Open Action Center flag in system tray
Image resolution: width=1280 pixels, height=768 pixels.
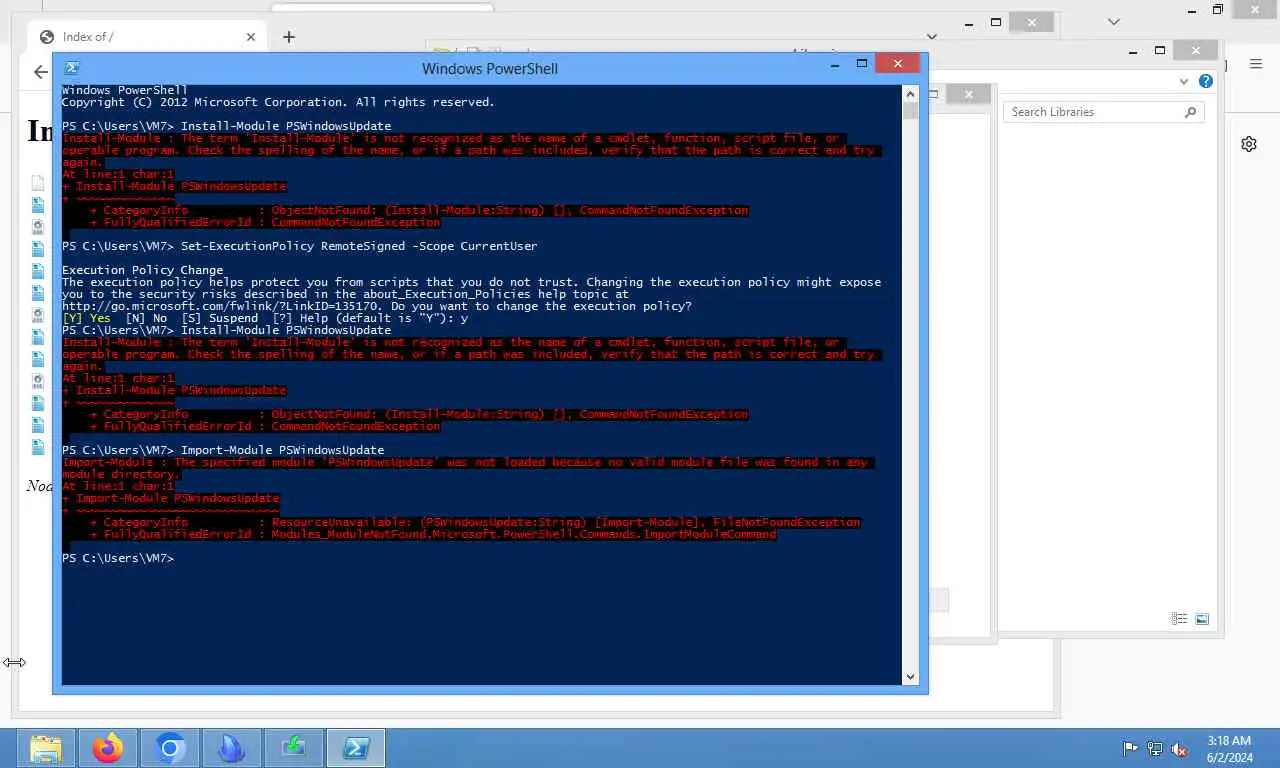(x=1130, y=748)
